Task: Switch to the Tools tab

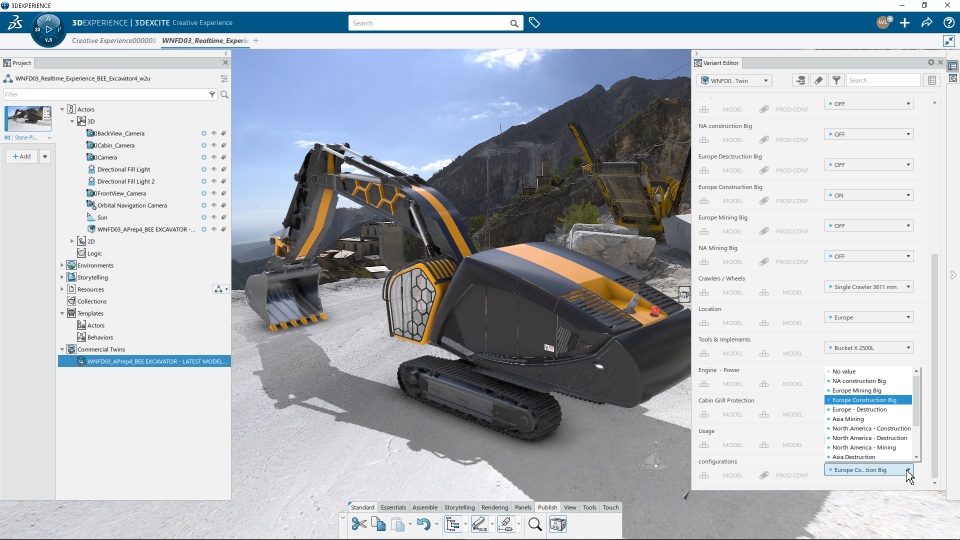Action: pyautogui.click(x=590, y=507)
